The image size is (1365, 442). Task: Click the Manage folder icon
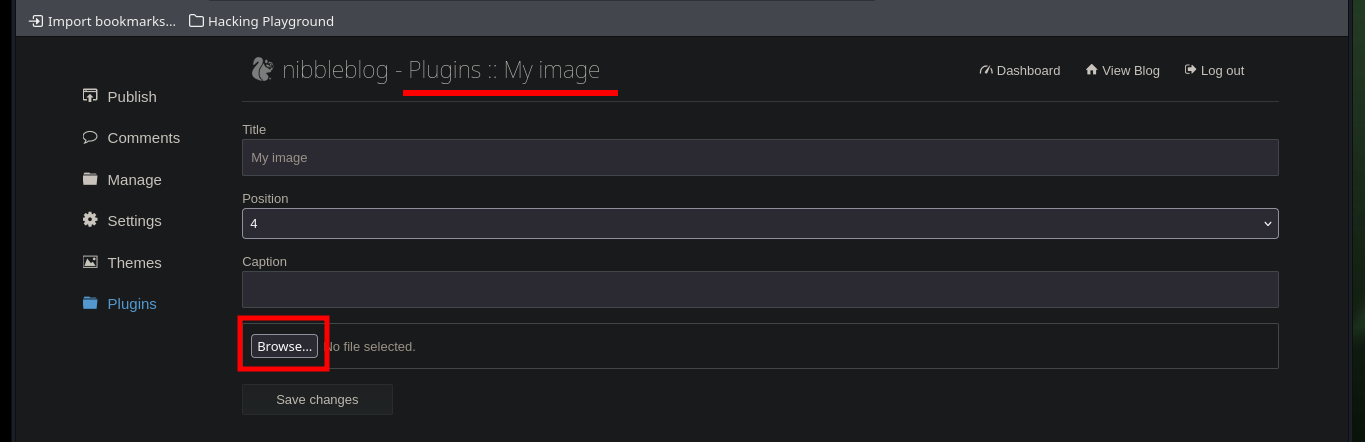click(90, 179)
